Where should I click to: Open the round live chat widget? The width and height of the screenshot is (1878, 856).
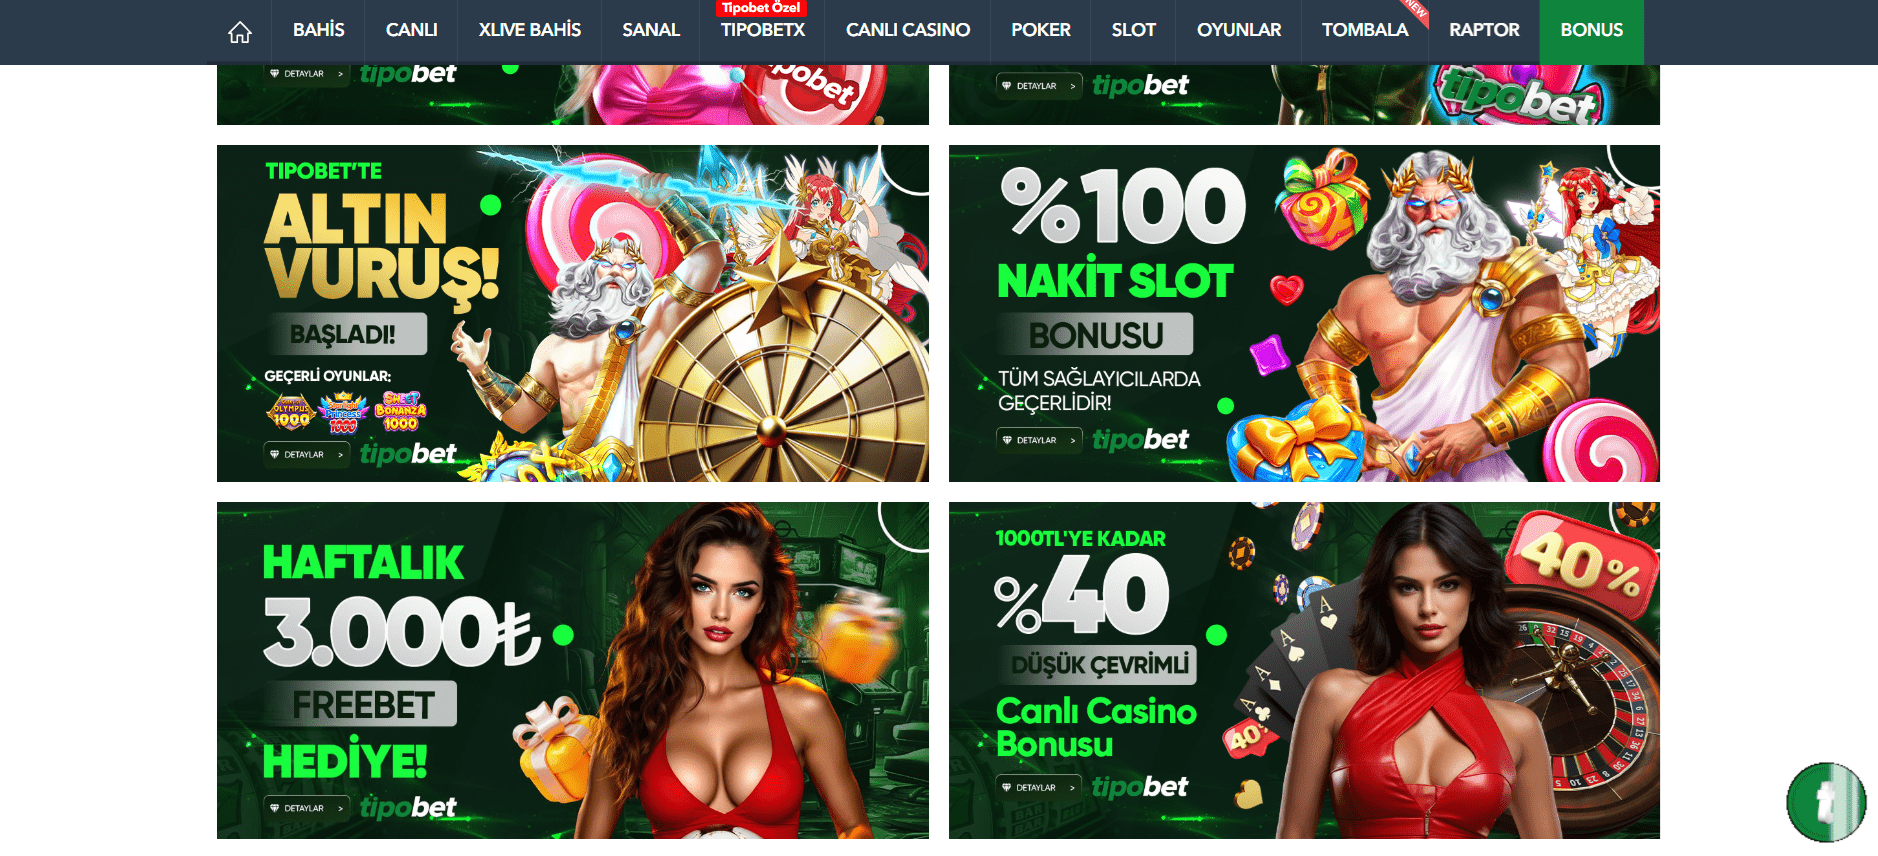coord(1826,802)
